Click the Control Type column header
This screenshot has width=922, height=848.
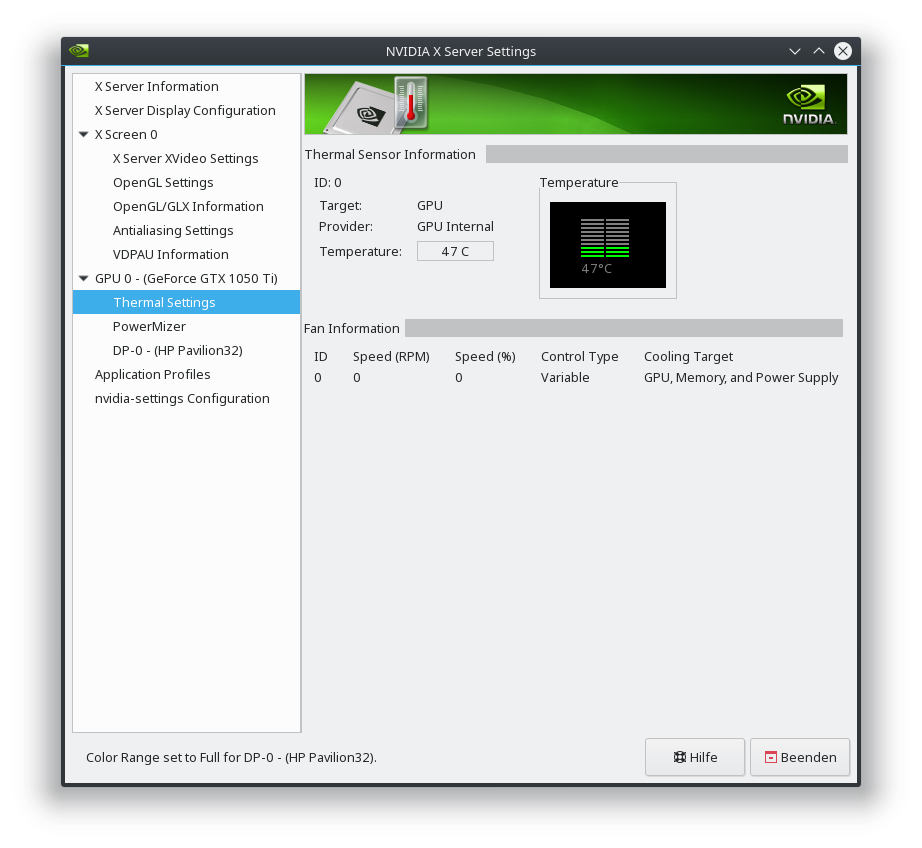pos(579,357)
